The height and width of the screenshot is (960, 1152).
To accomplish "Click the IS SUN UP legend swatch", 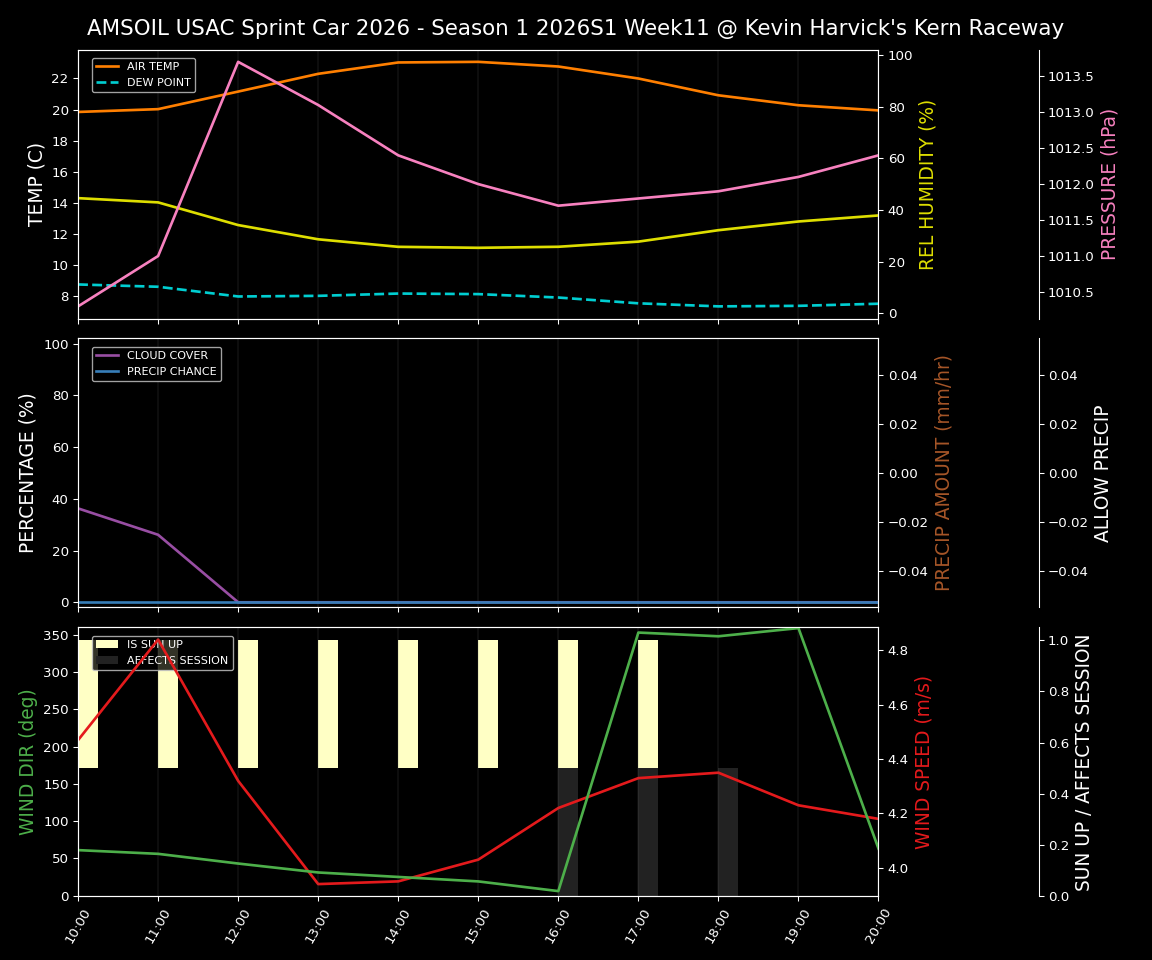I will (105, 643).
